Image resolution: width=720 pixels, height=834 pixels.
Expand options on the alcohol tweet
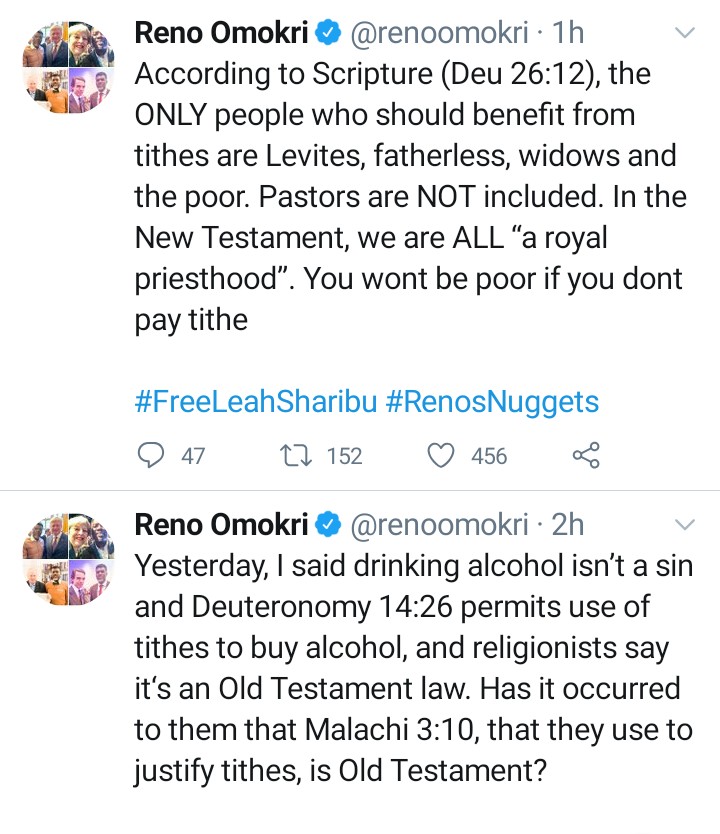coord(685,524)
